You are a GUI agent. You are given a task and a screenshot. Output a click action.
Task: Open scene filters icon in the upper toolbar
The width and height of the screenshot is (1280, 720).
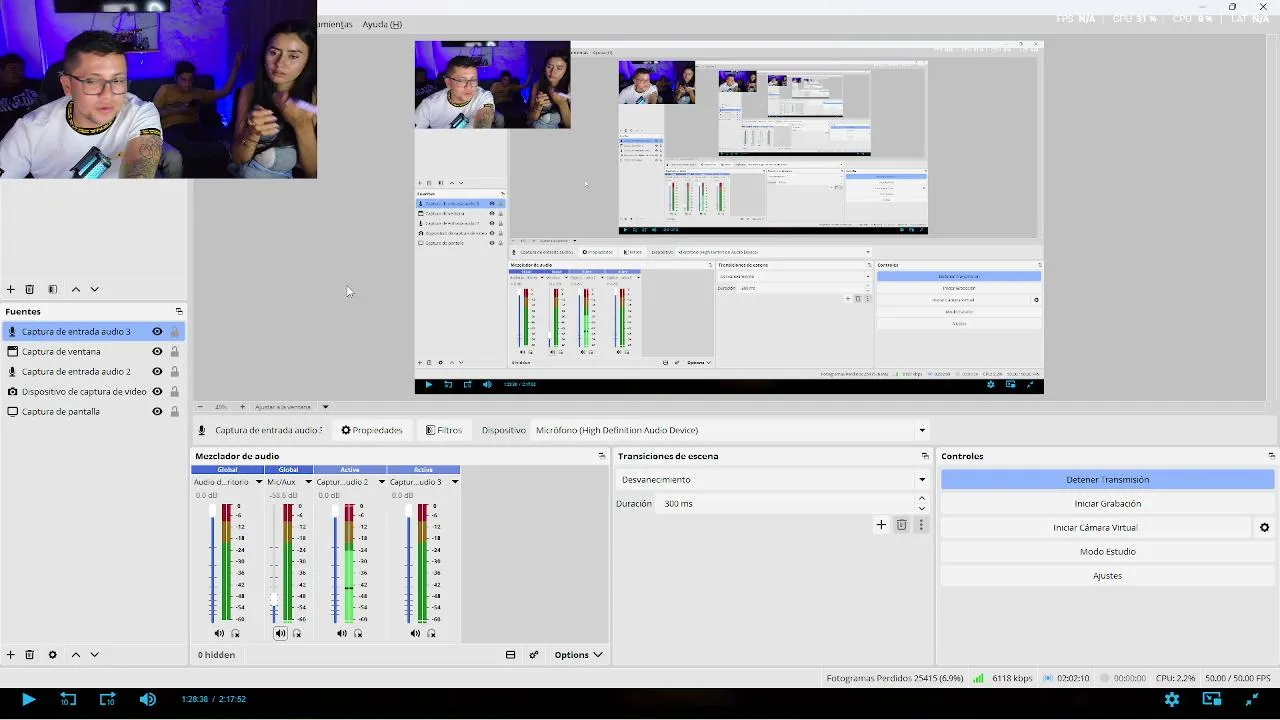[x=53, y=289]
